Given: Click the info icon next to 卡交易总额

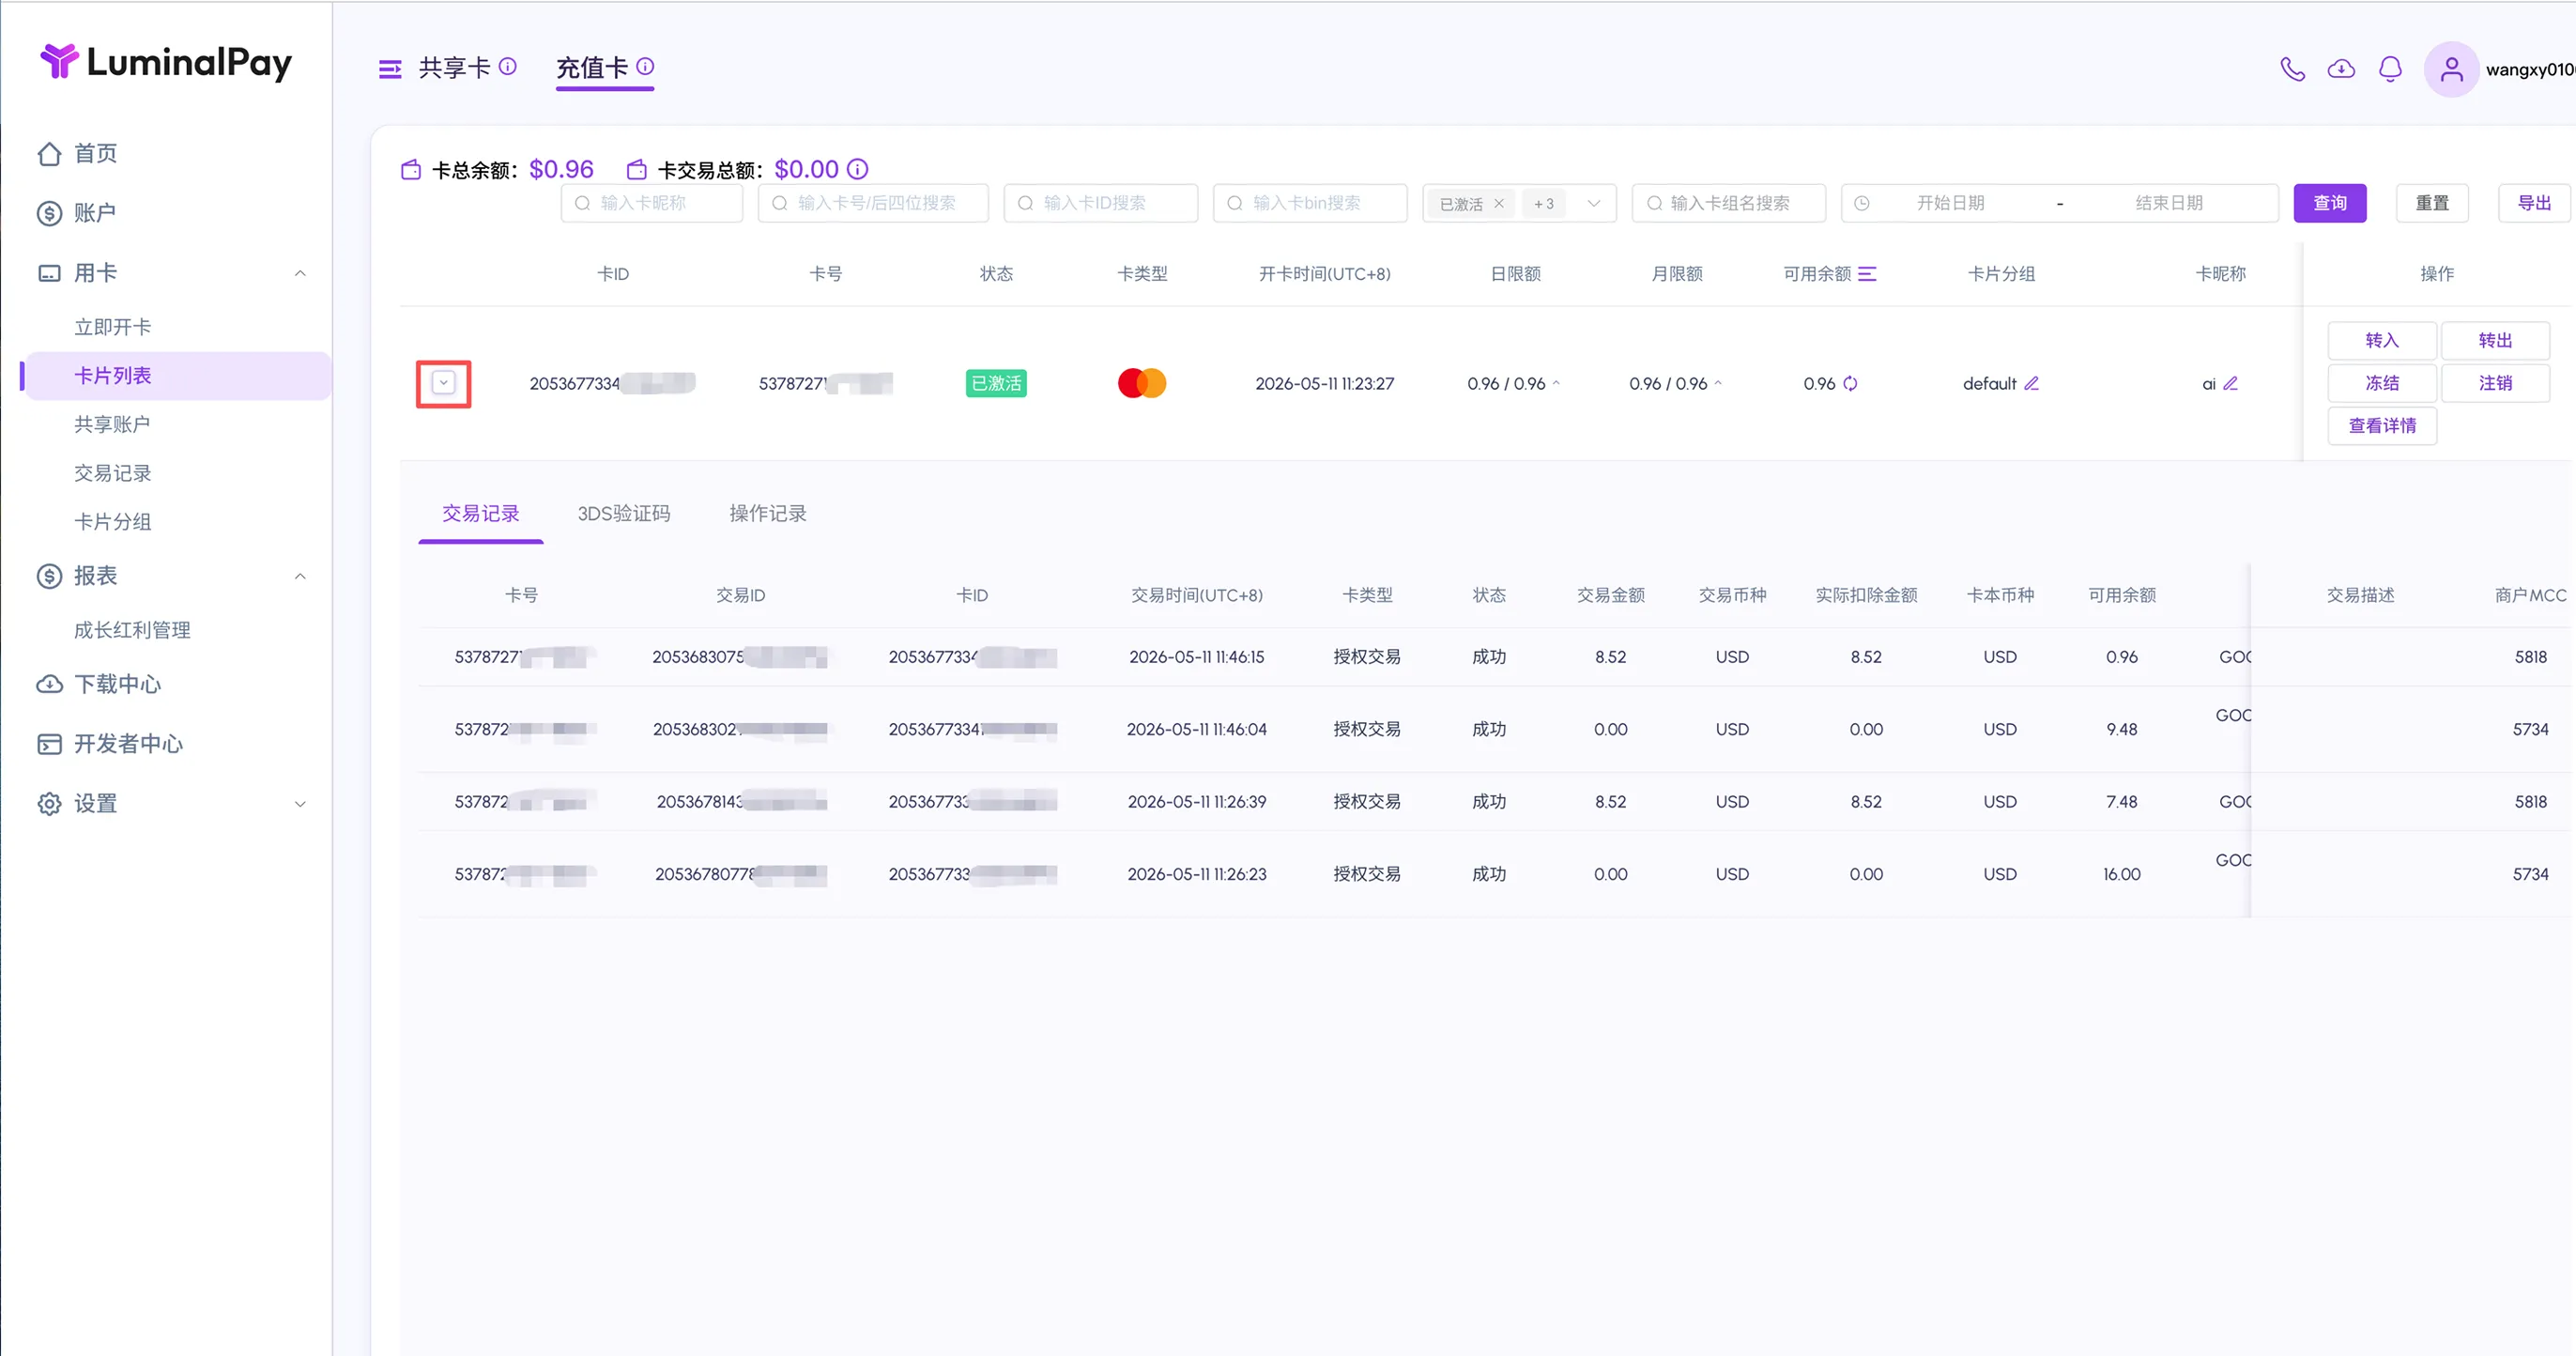Looking at the screenshot, I should pos(857,169).
